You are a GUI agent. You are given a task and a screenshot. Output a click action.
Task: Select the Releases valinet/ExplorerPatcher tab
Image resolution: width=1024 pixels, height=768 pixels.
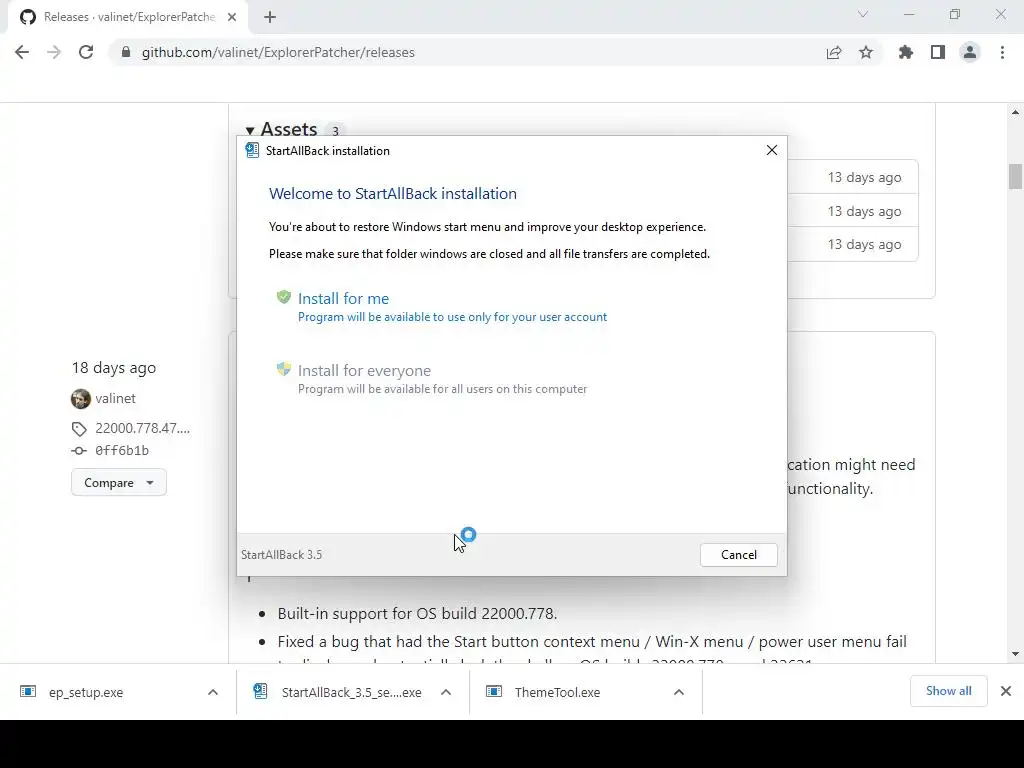(129, 17)
